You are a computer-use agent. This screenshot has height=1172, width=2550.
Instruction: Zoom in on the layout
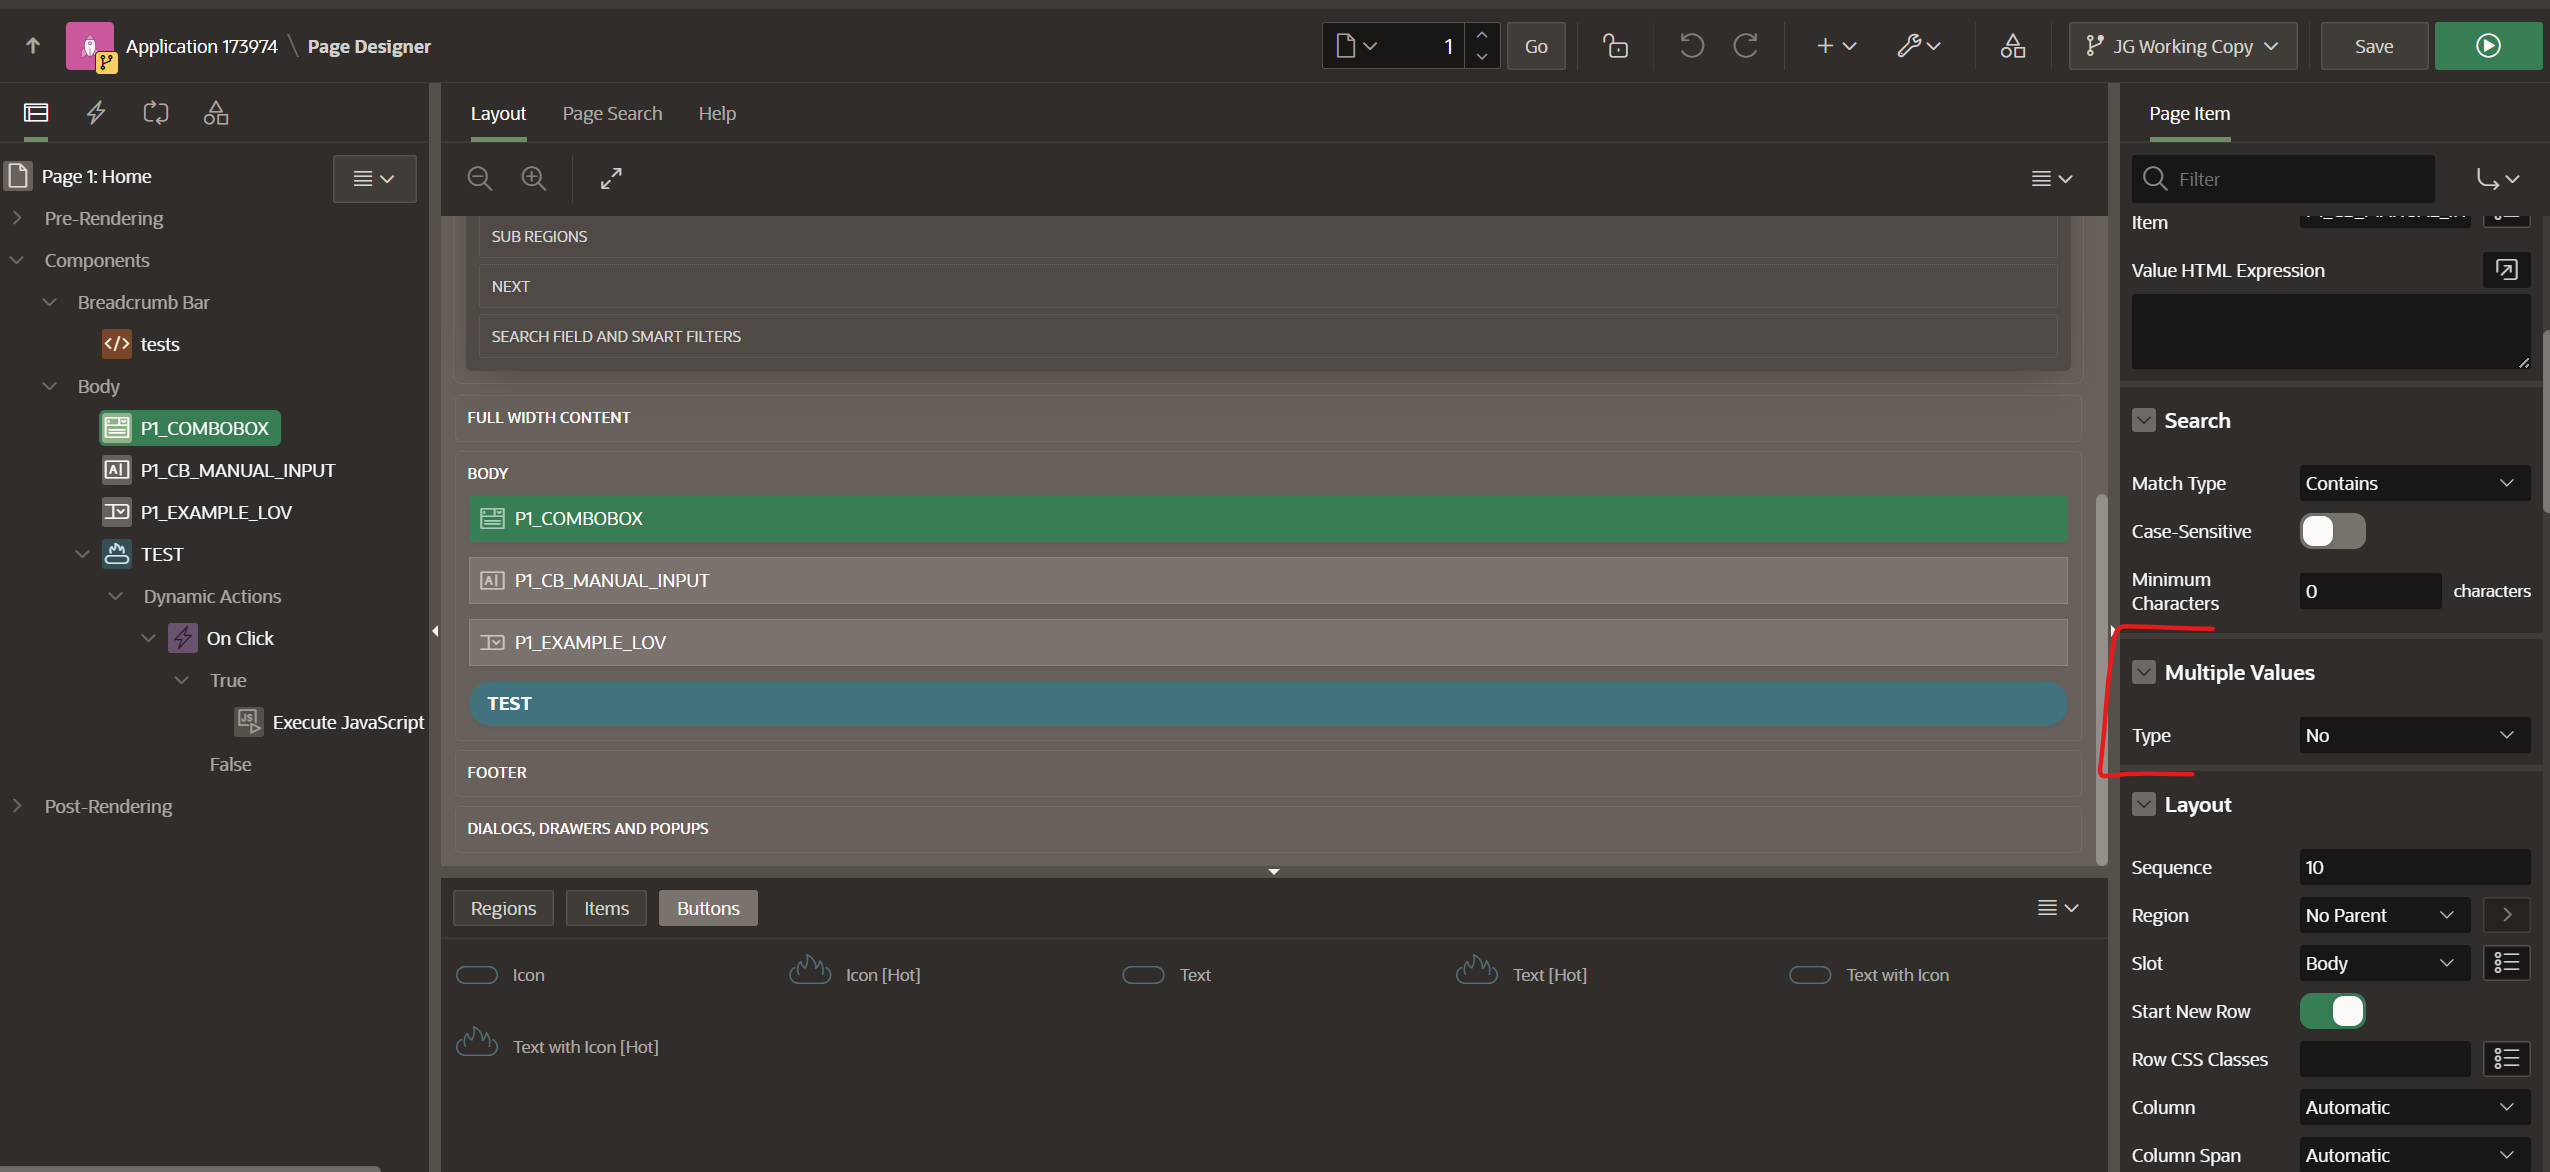534,178
